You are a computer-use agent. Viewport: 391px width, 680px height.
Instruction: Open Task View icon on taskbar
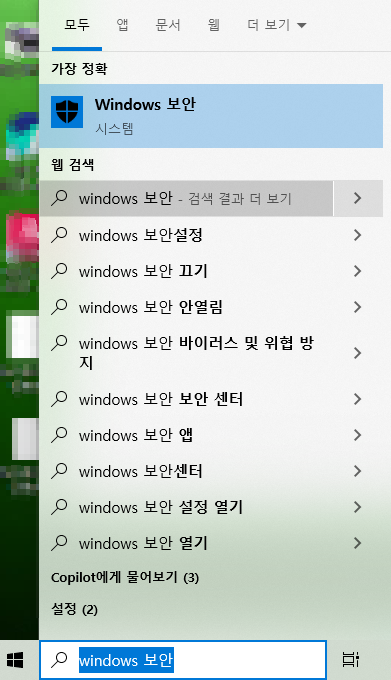pos(350,660)
